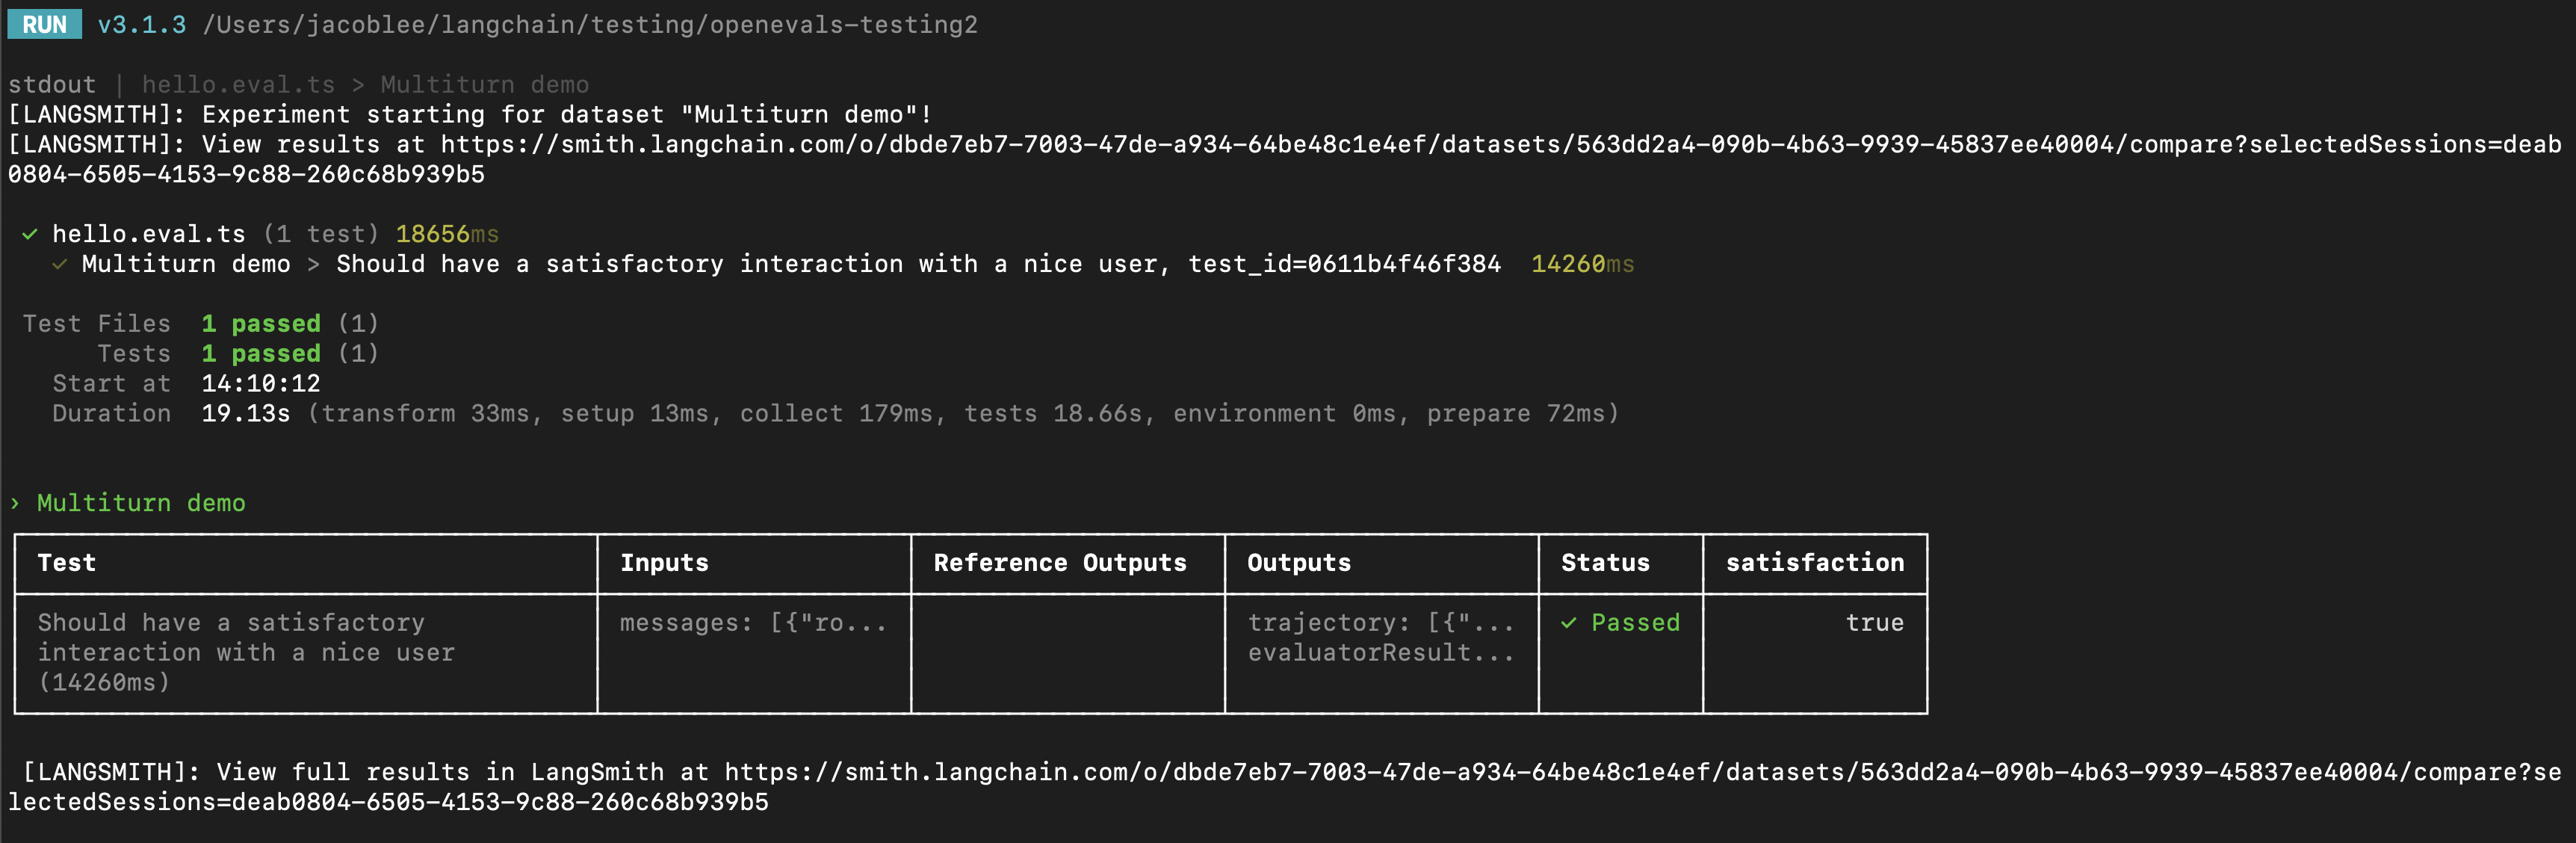2576x843 pixels.
Task: Click the checkmark icon next to Passed
Action: (x=1569, y=623)
